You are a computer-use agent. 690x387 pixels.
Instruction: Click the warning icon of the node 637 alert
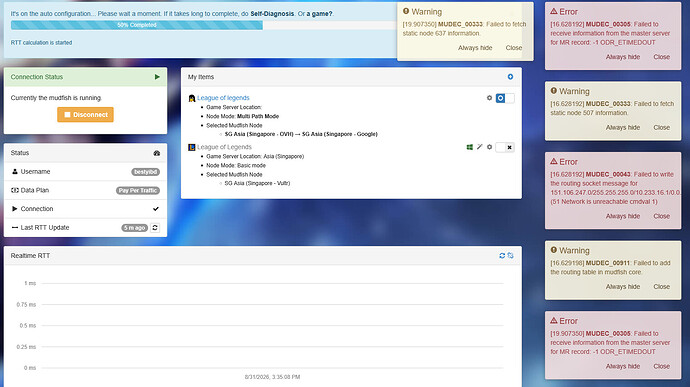point(406,11)
